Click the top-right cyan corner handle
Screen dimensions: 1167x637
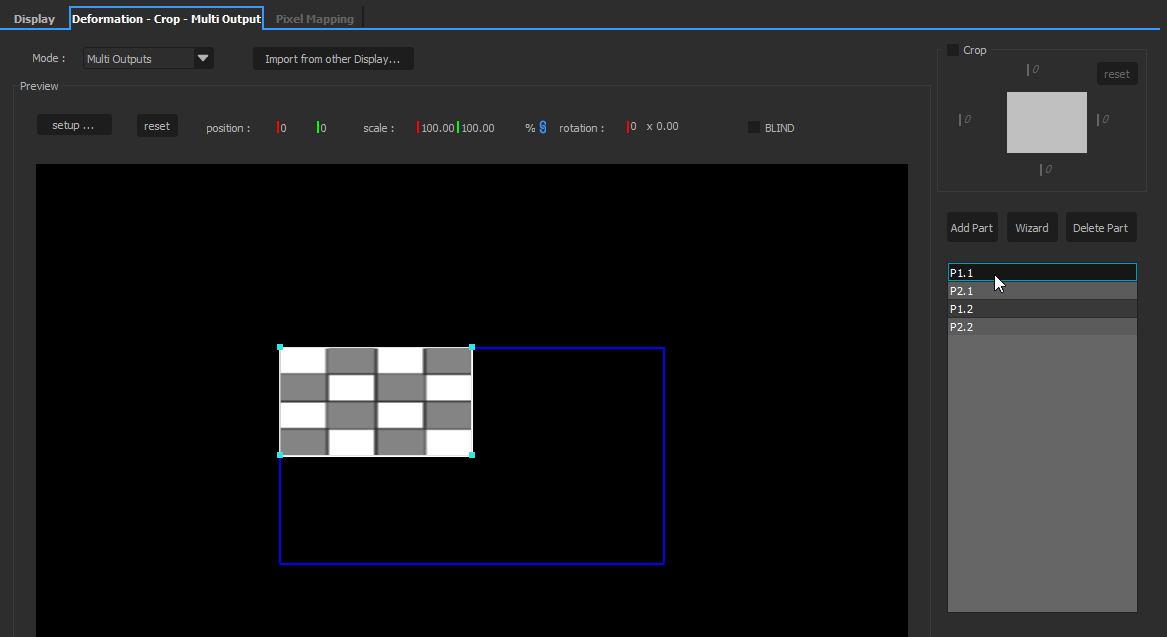coord(472,348)
